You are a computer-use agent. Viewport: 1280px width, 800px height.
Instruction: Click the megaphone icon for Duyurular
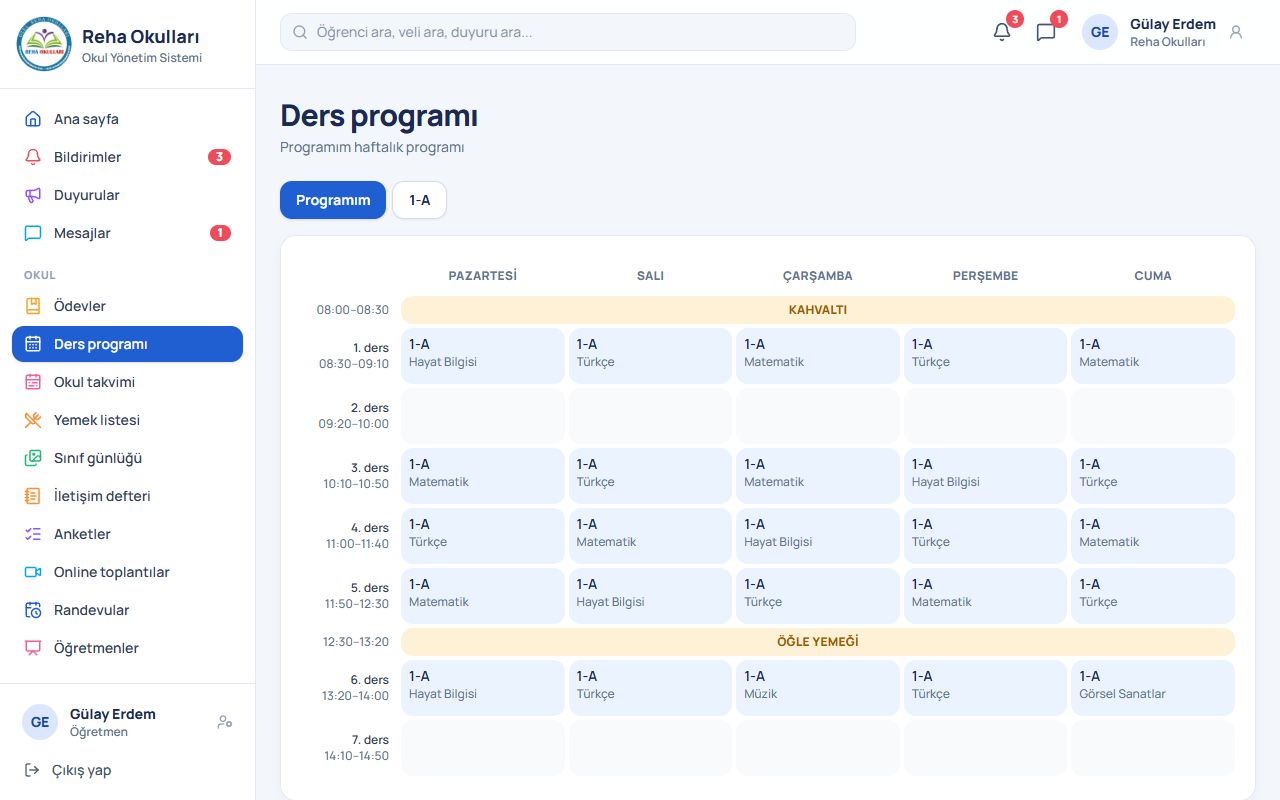[33, 195]
